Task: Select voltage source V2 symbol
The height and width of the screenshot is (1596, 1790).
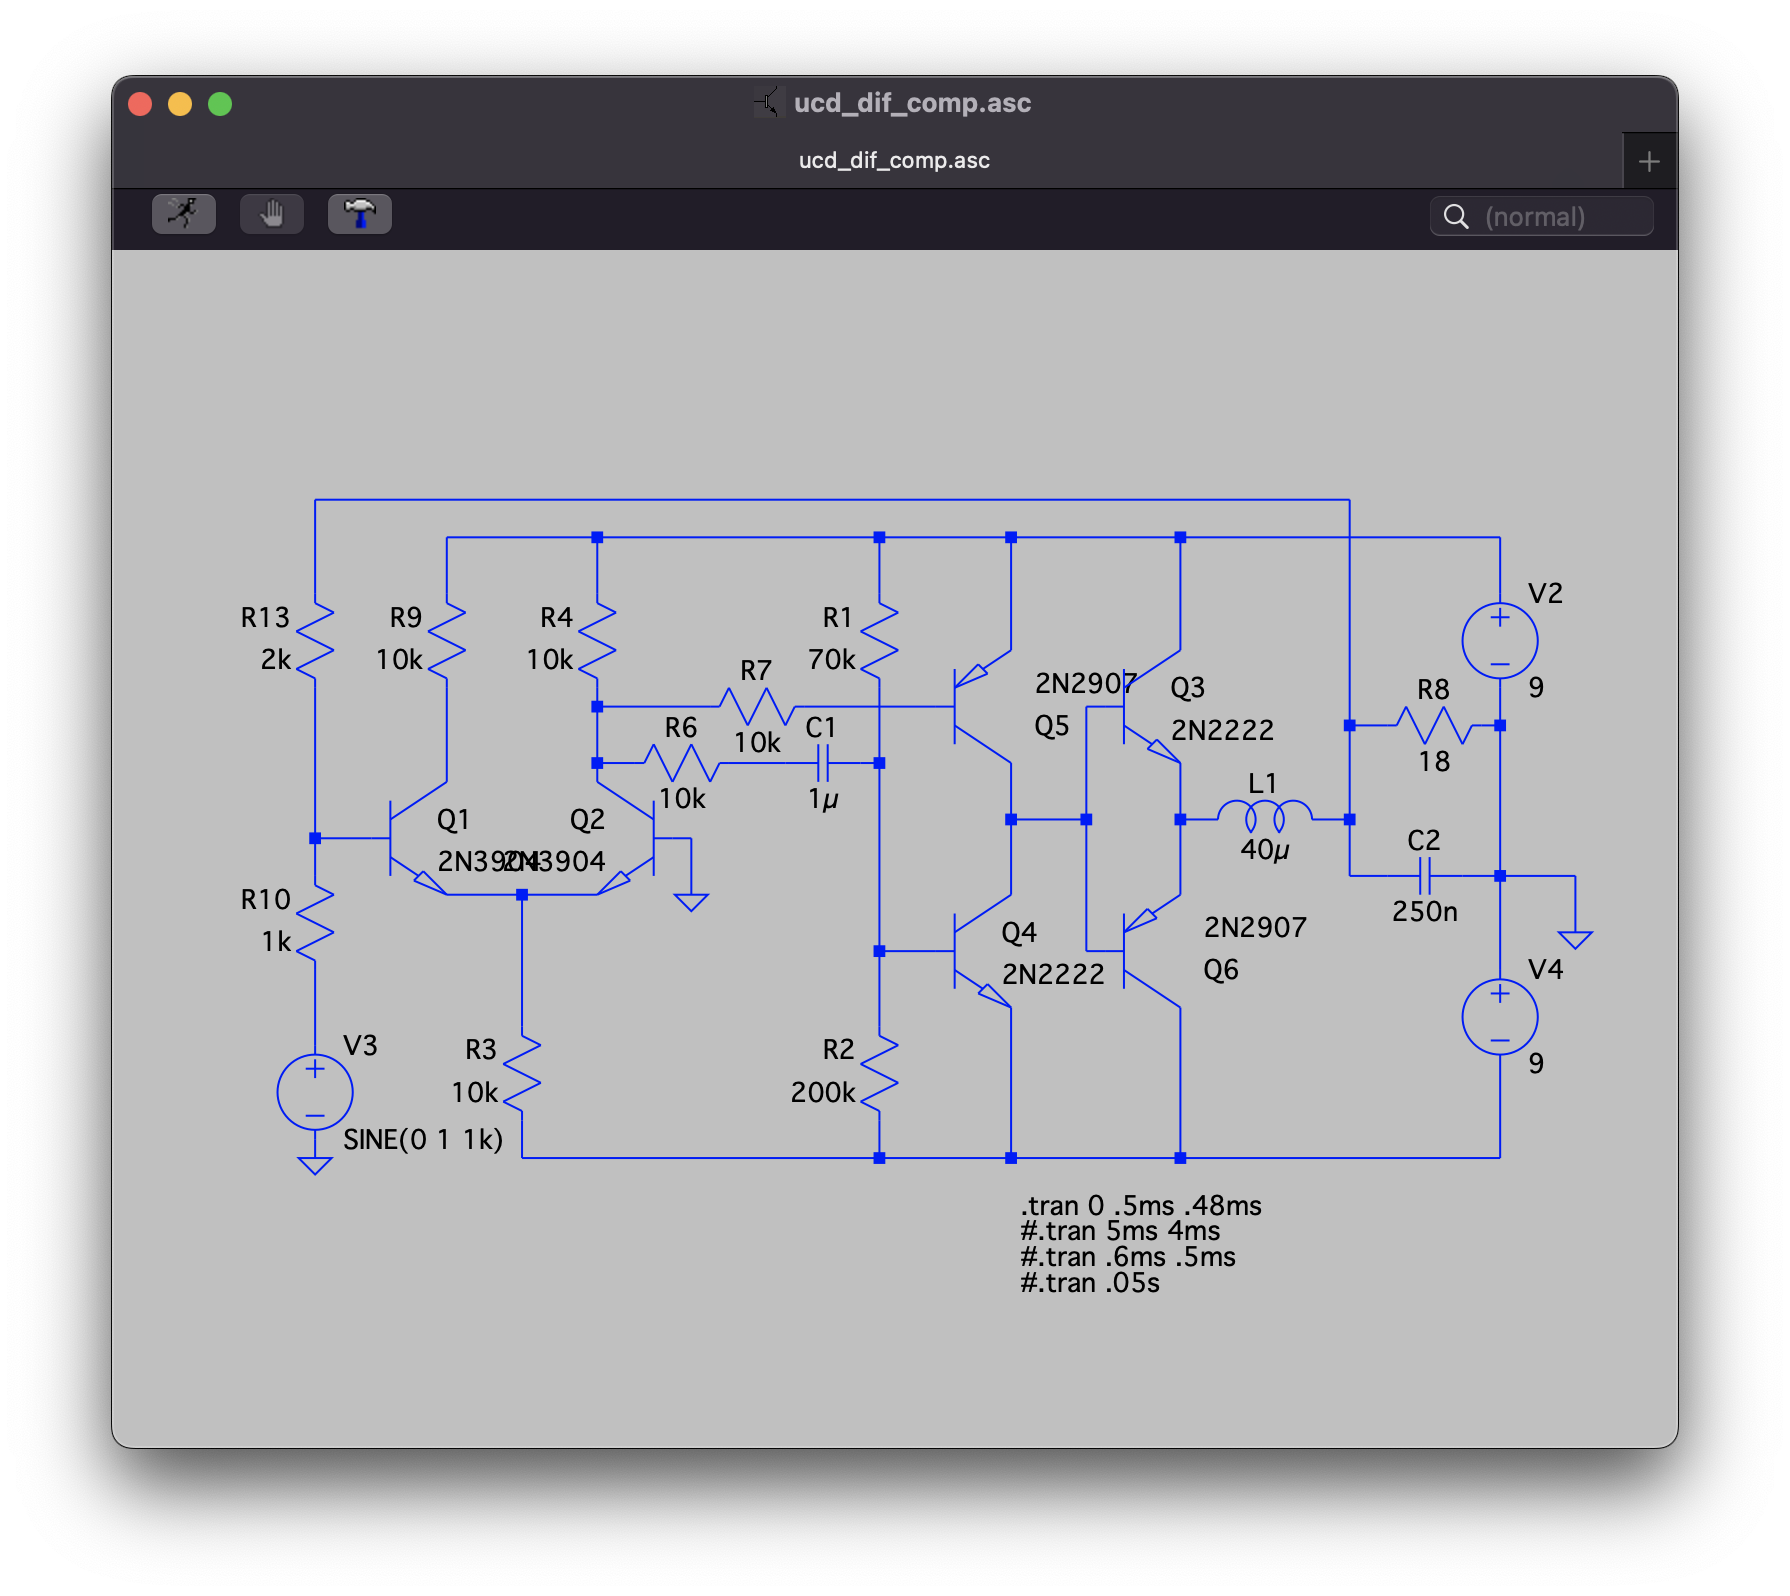Action: tap(1499, 641)
